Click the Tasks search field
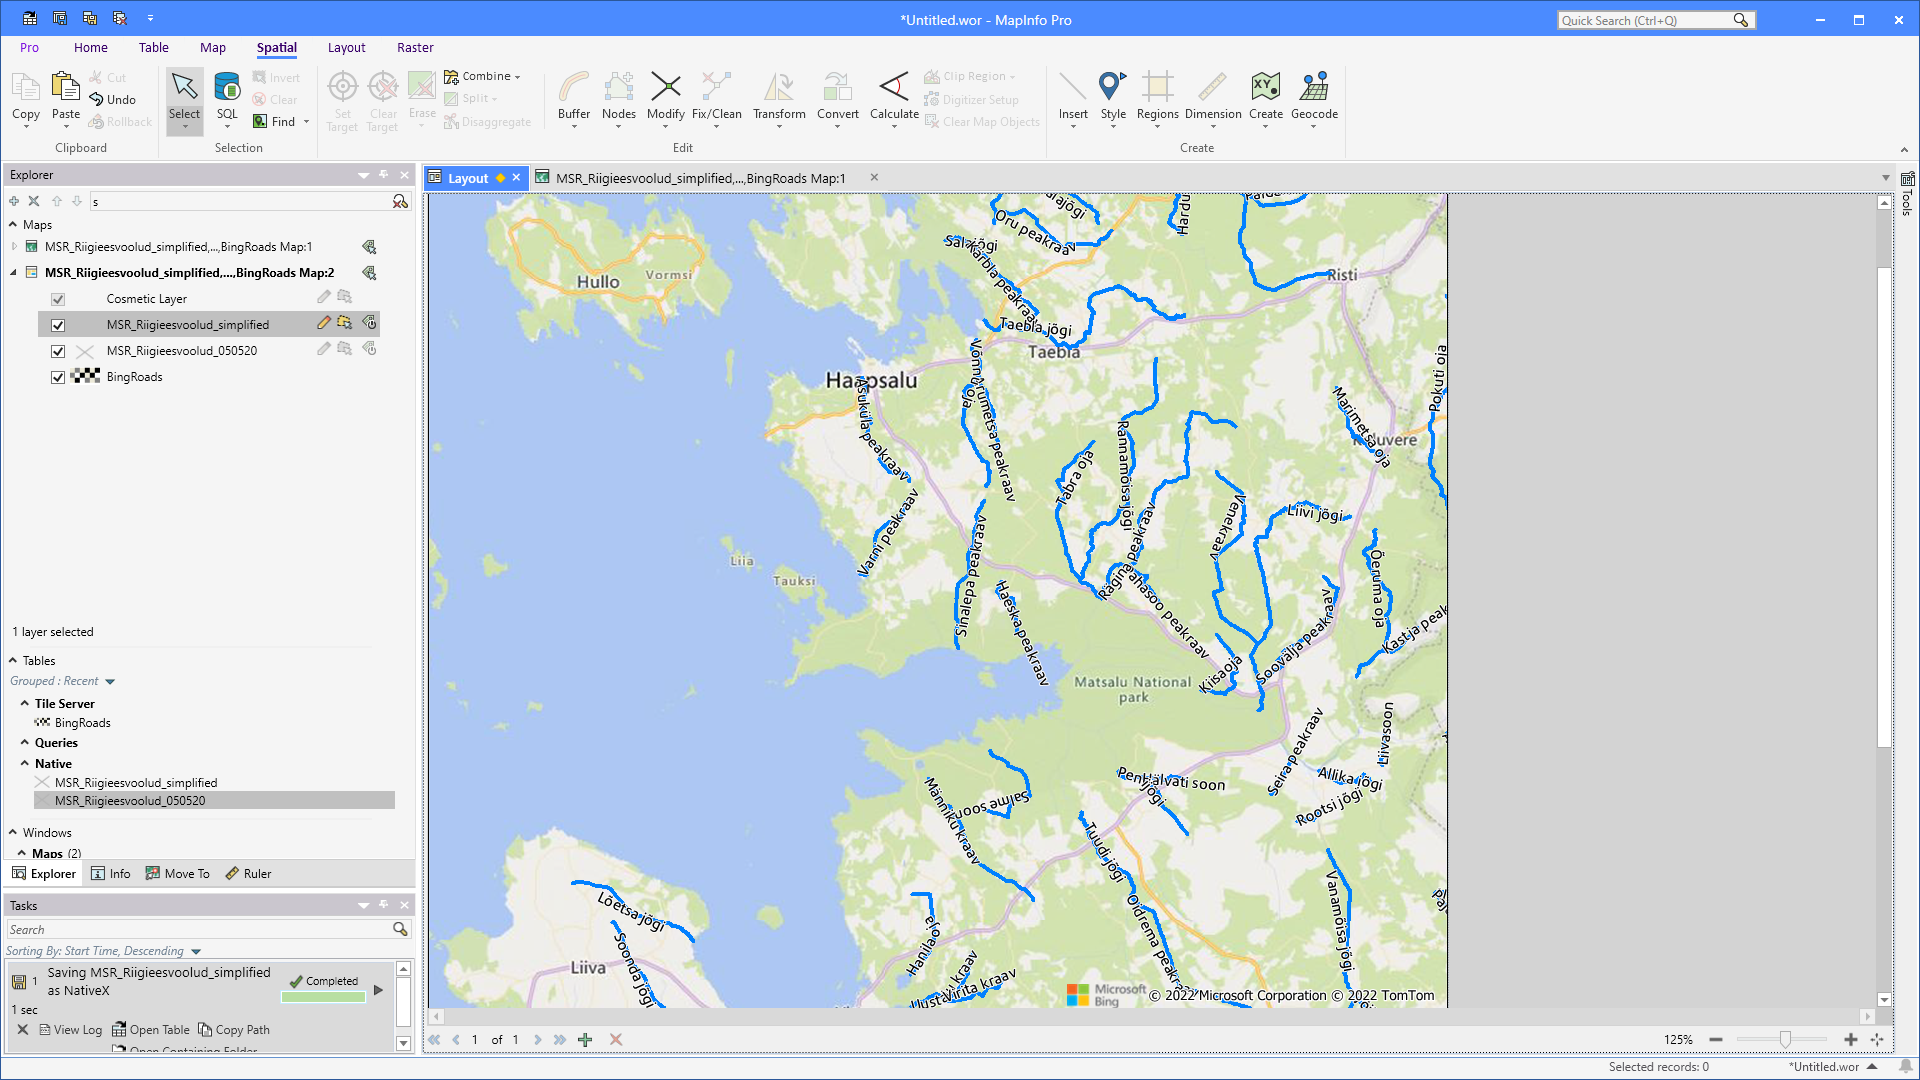The image size is (1920, 1080). [200, 930]
